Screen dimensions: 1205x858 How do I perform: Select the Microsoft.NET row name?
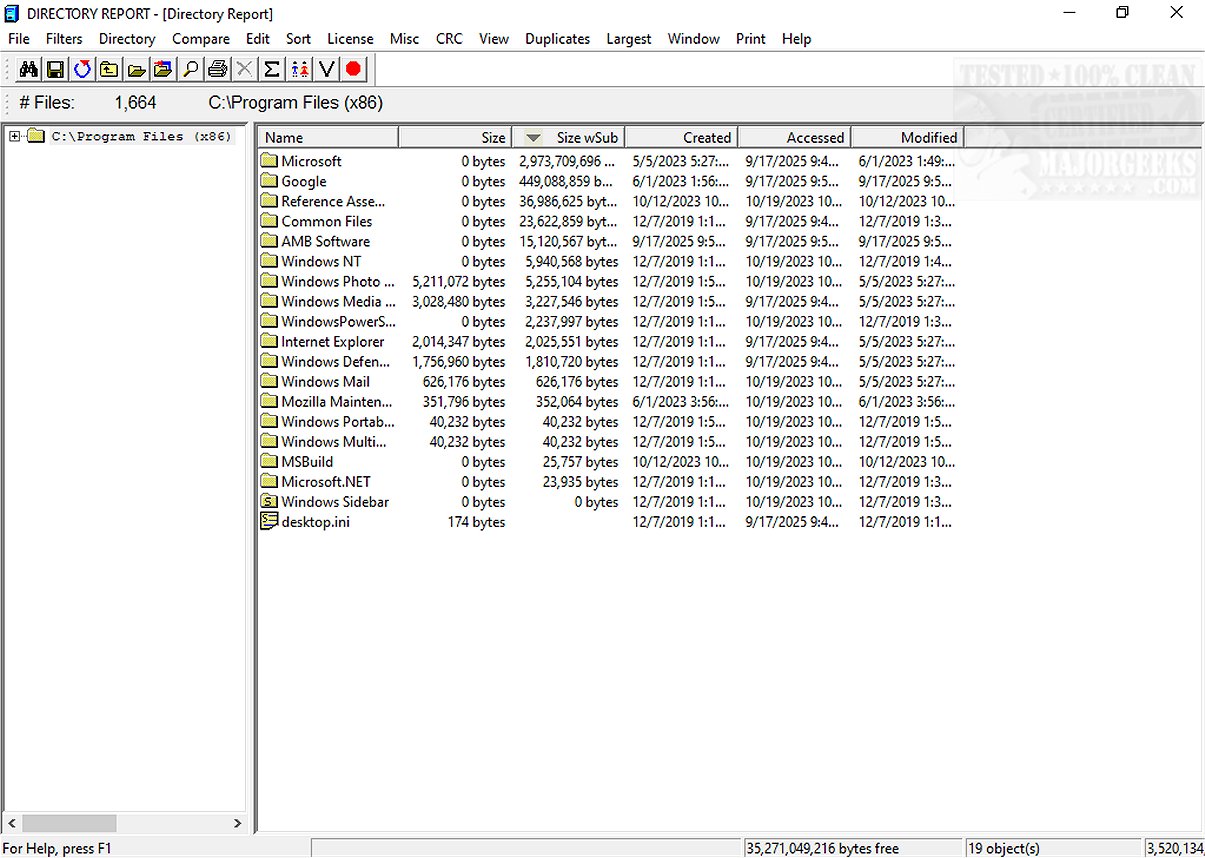[x=326, y=481]
